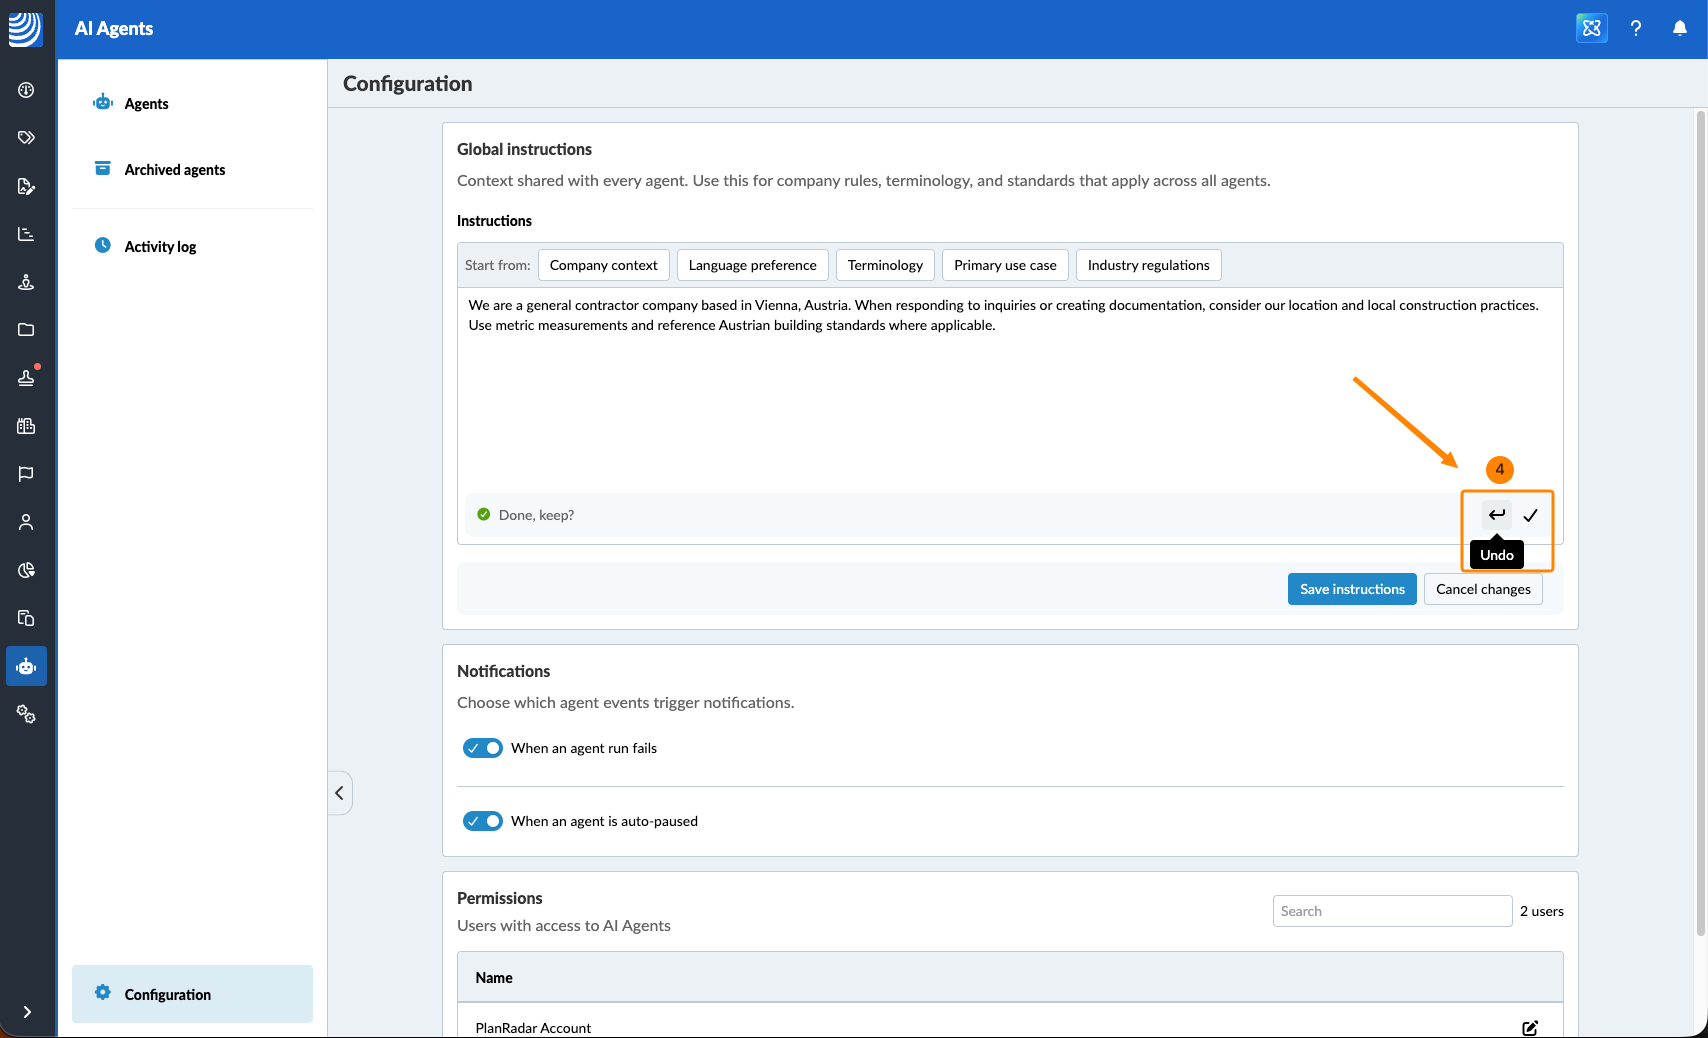Viewport: 1708px width, 1038px height.
Task: Accept the change with the checkmark icon
Action: coord(1530,515)
